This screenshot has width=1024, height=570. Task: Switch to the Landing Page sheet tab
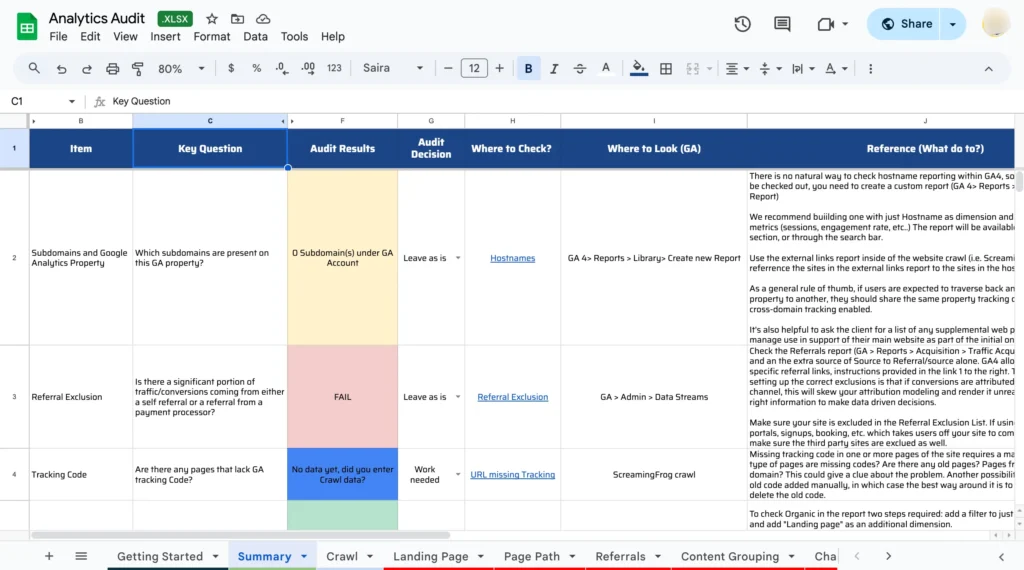(430, 556)
